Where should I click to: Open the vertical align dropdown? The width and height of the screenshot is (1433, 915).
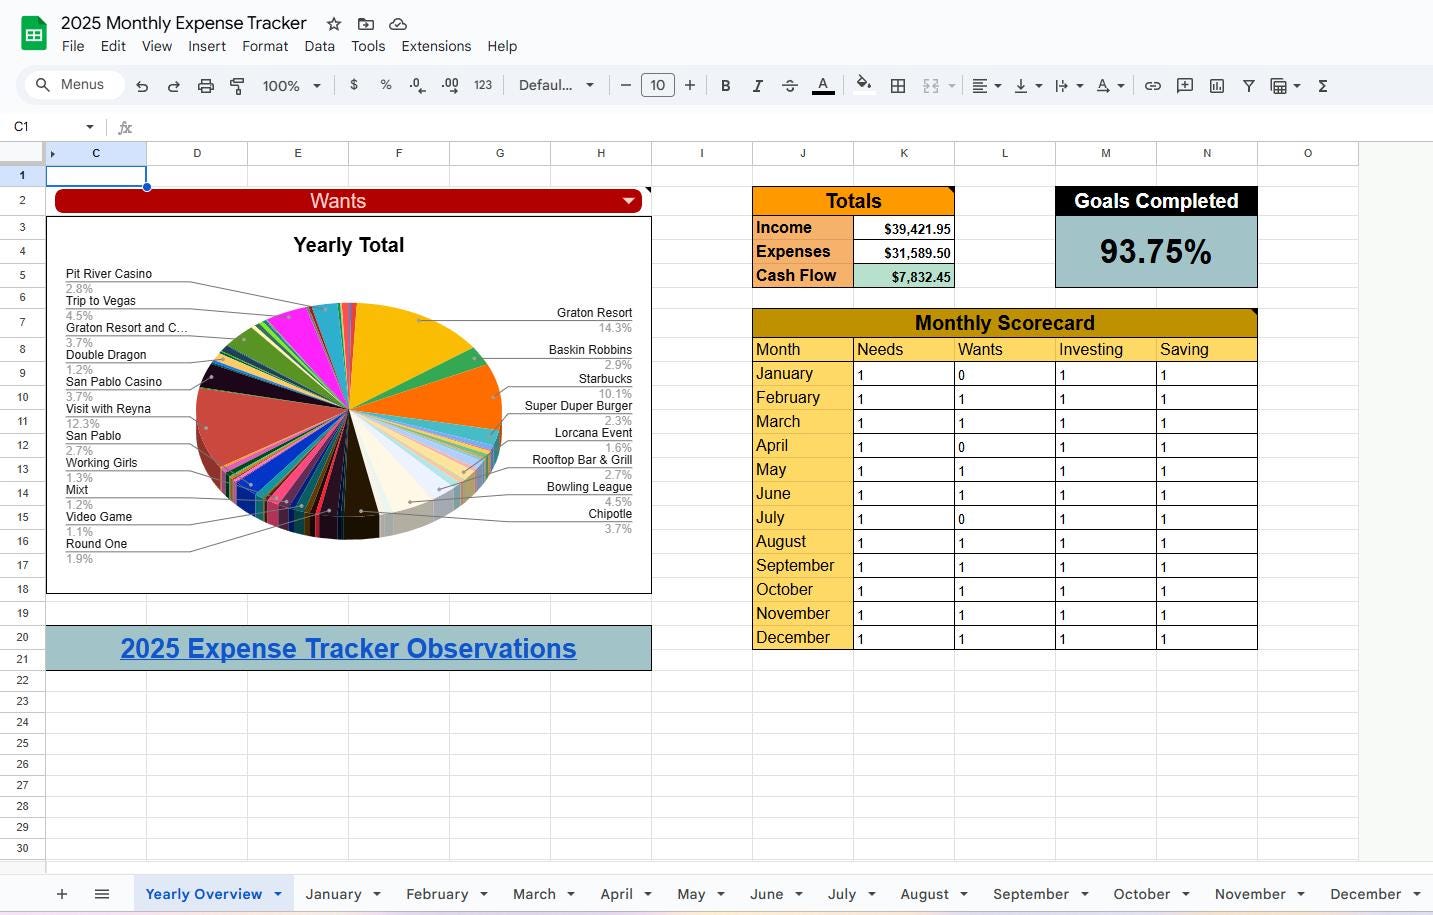click(x=1028, y=86)
